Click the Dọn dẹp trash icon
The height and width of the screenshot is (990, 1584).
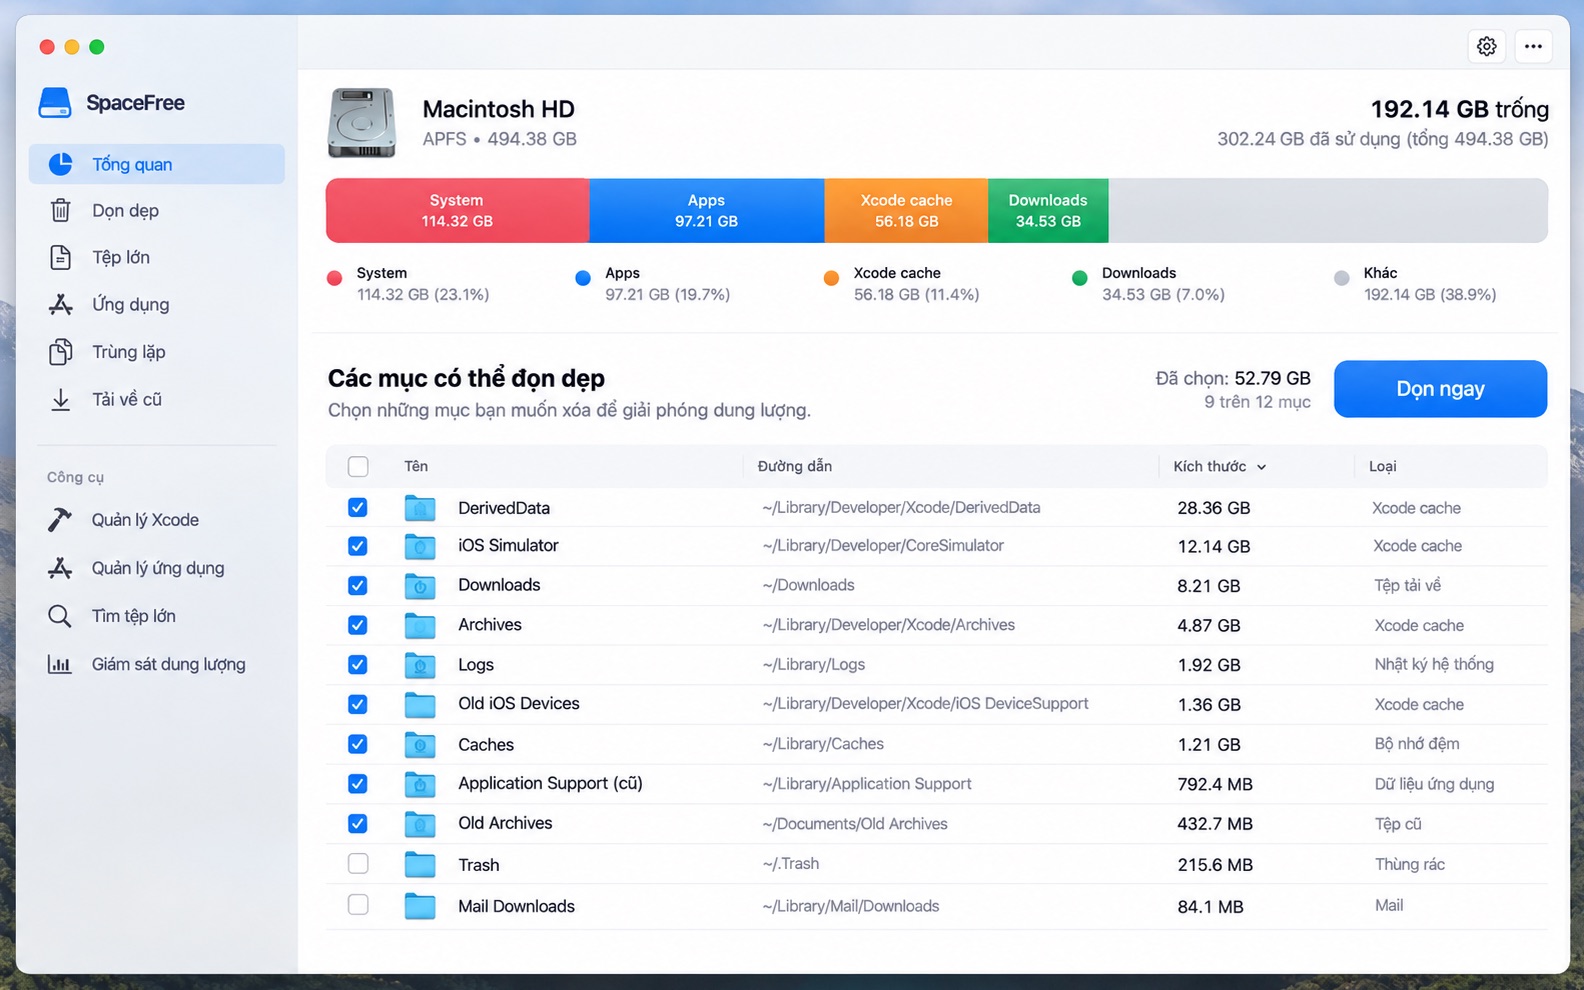coord(61,210)
